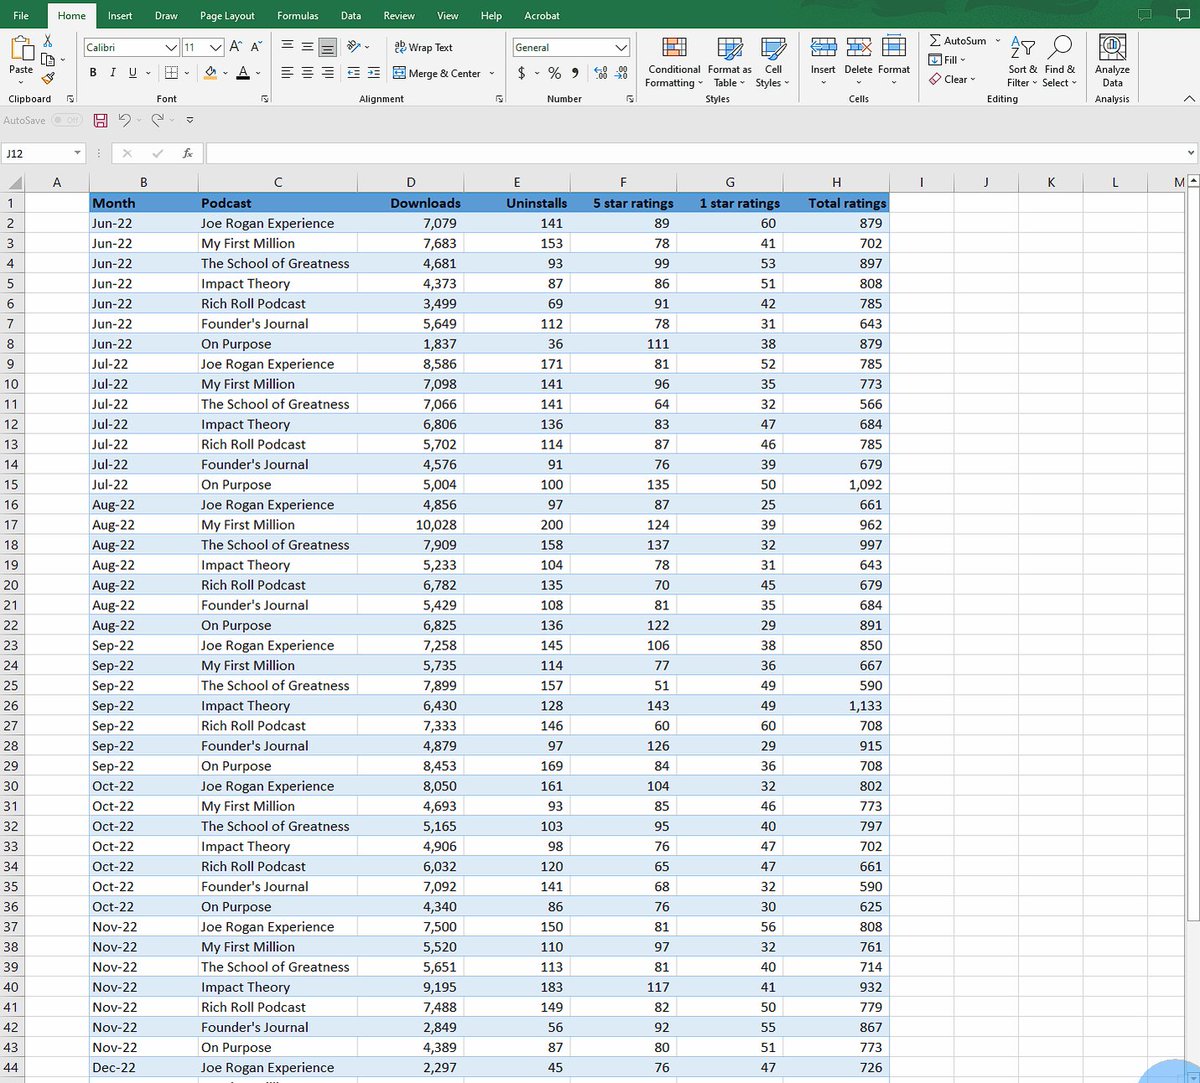This screenshot has height=1083, width=1200.
Task: Click the Center alignment icon
Action: (x=307, y=73)
